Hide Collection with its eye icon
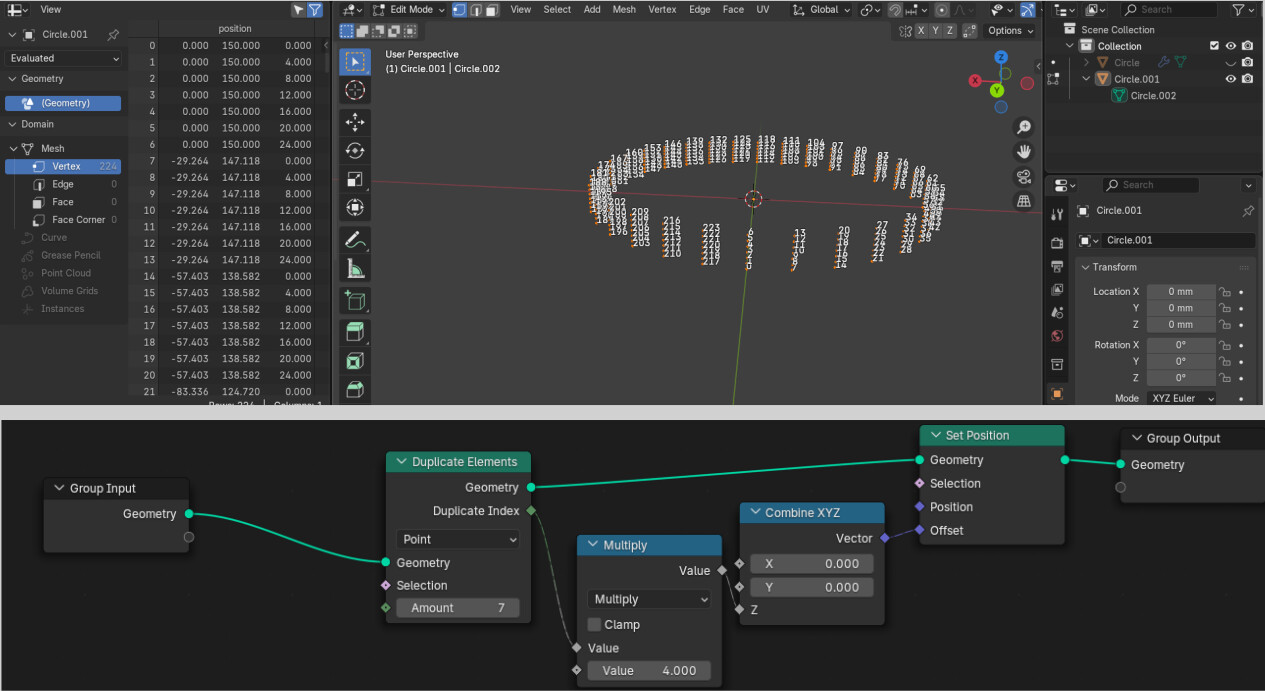This screenshot has height=691, width=1265. coord(1231,46)
